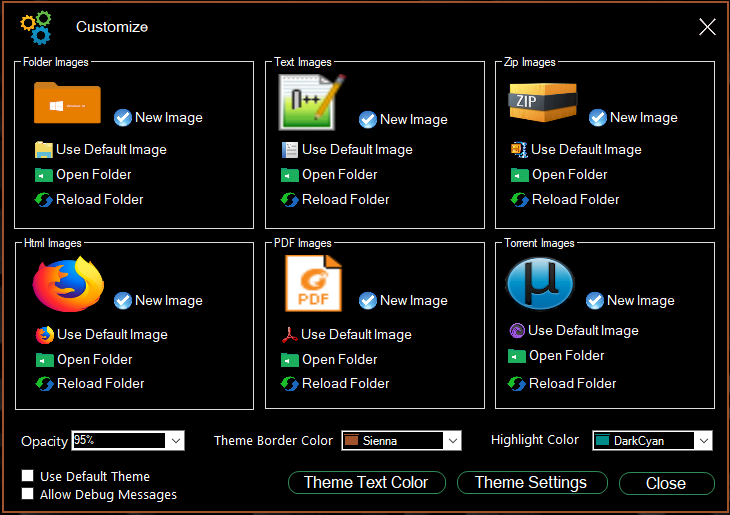Open the Highlight Color dropdown arrow

703,440
